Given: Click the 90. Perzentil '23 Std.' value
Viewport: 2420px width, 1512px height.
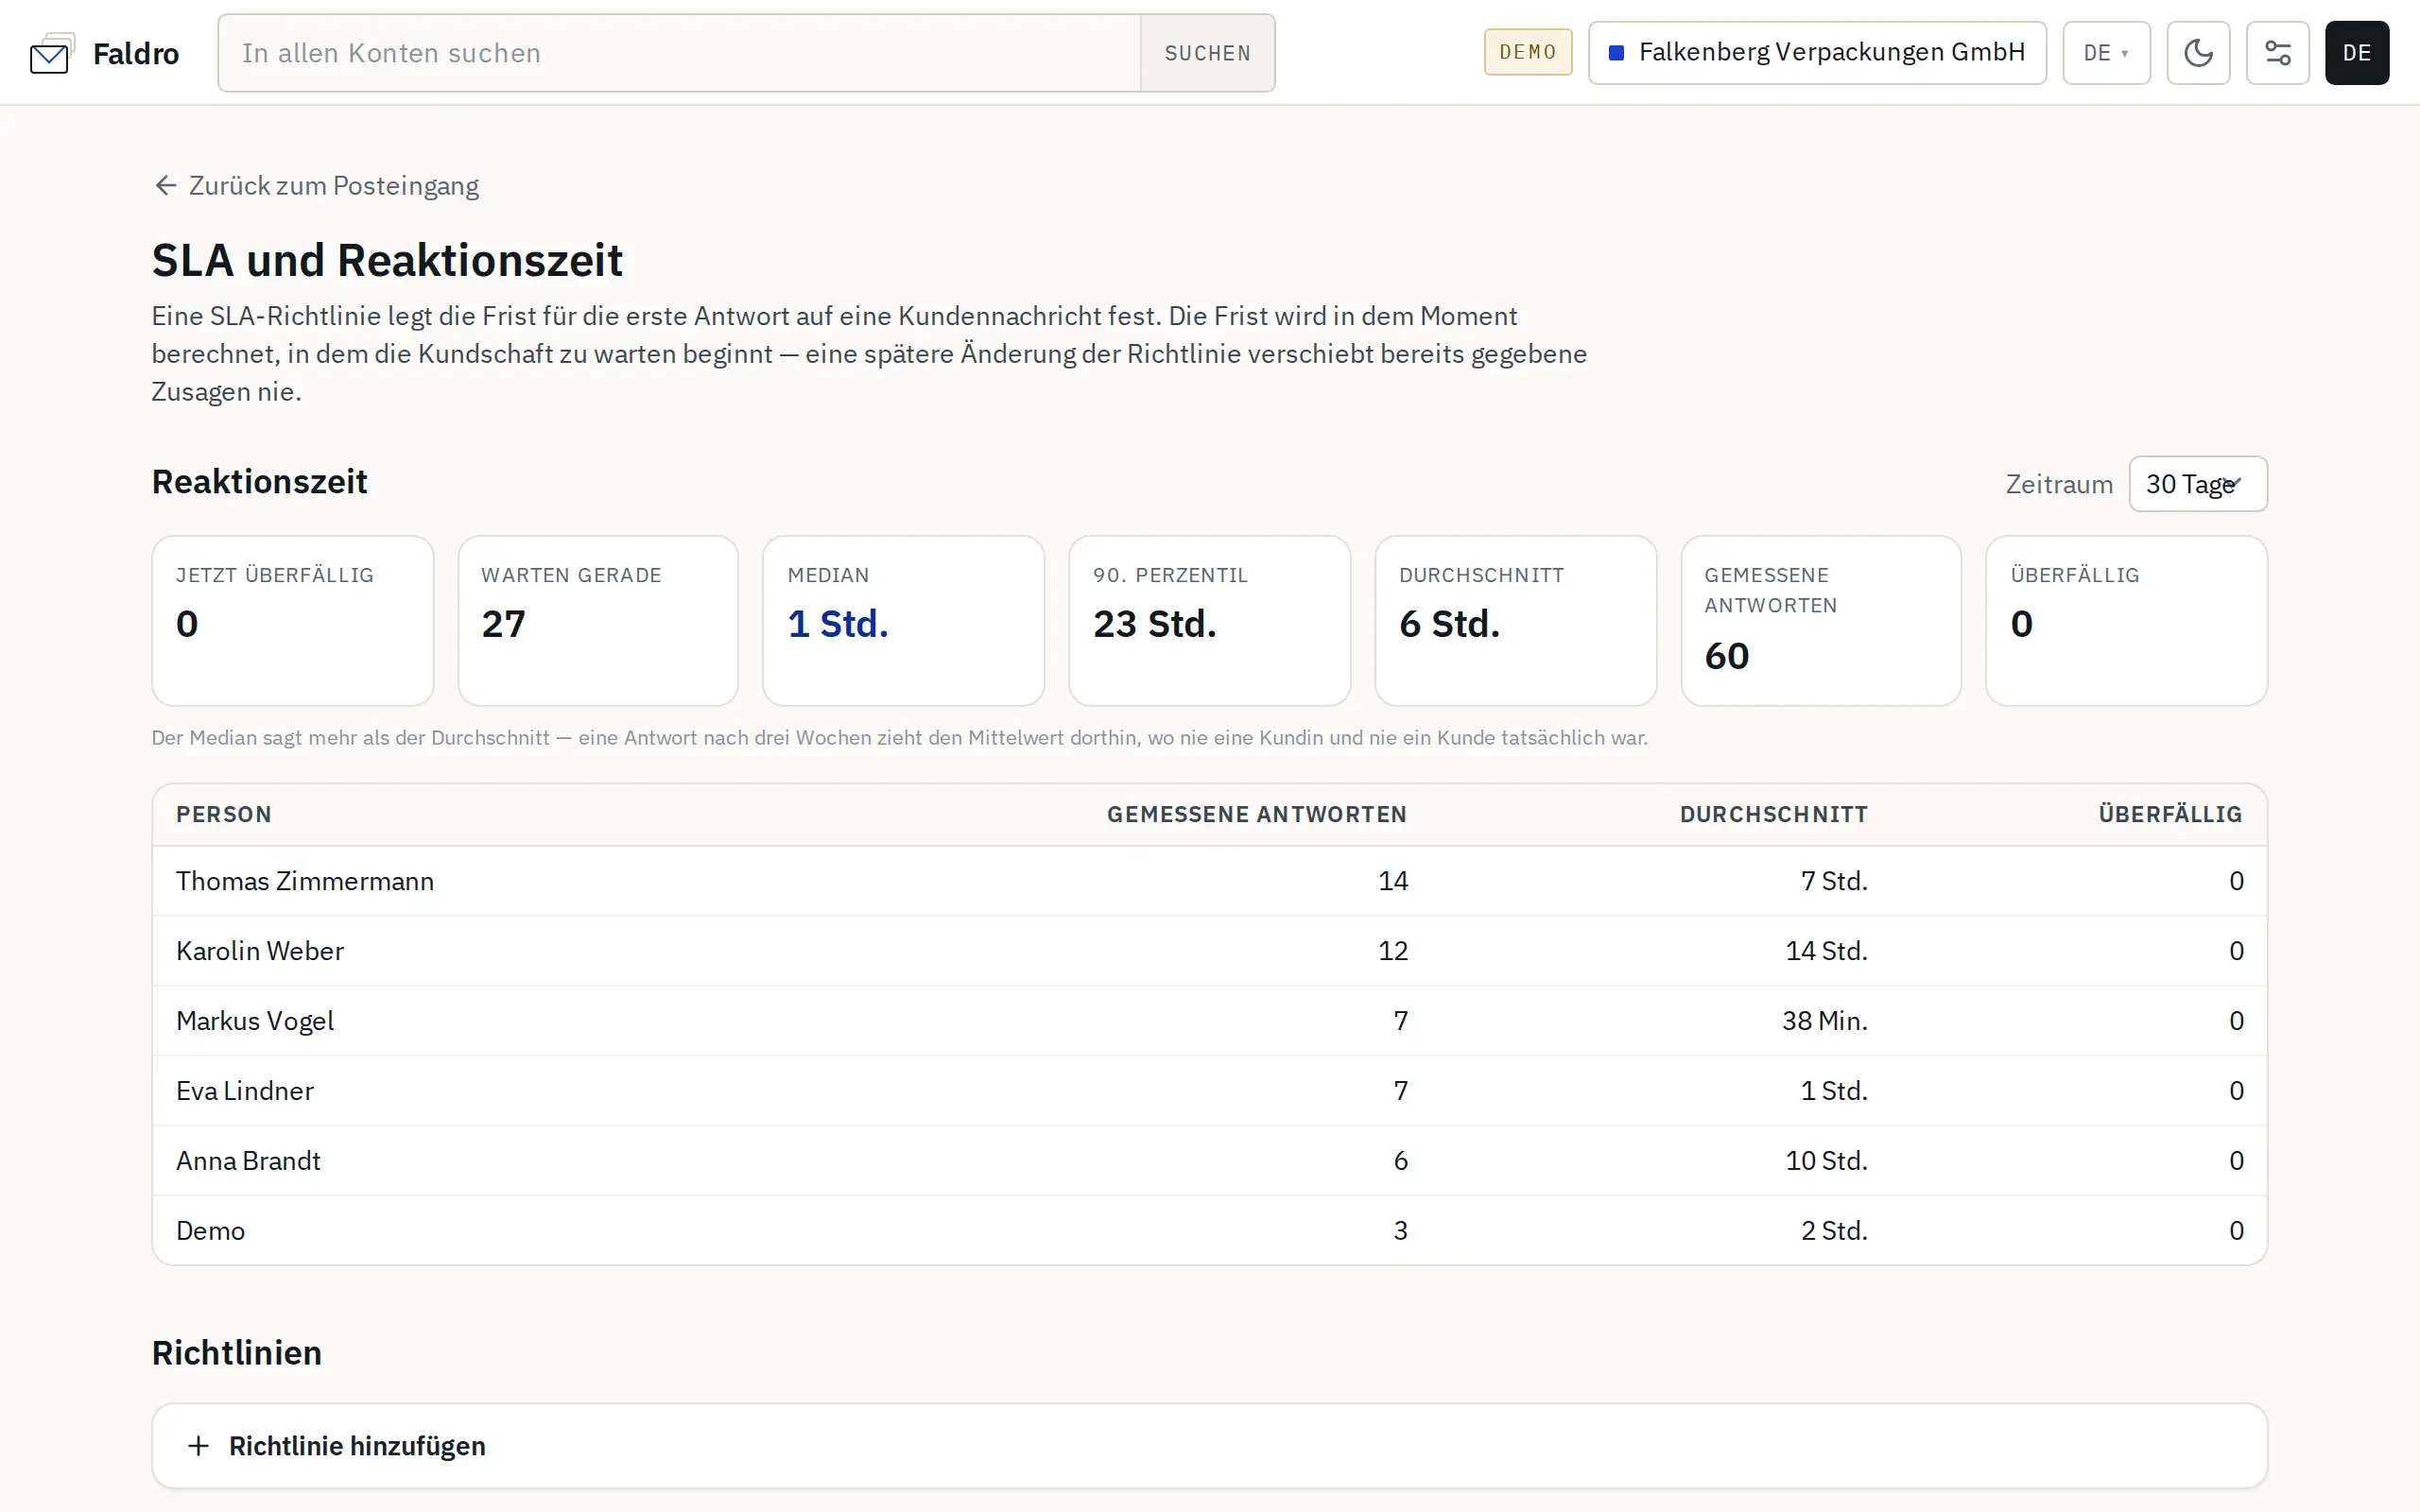Looking at the screenshot, I should [x=1154, y=624].
